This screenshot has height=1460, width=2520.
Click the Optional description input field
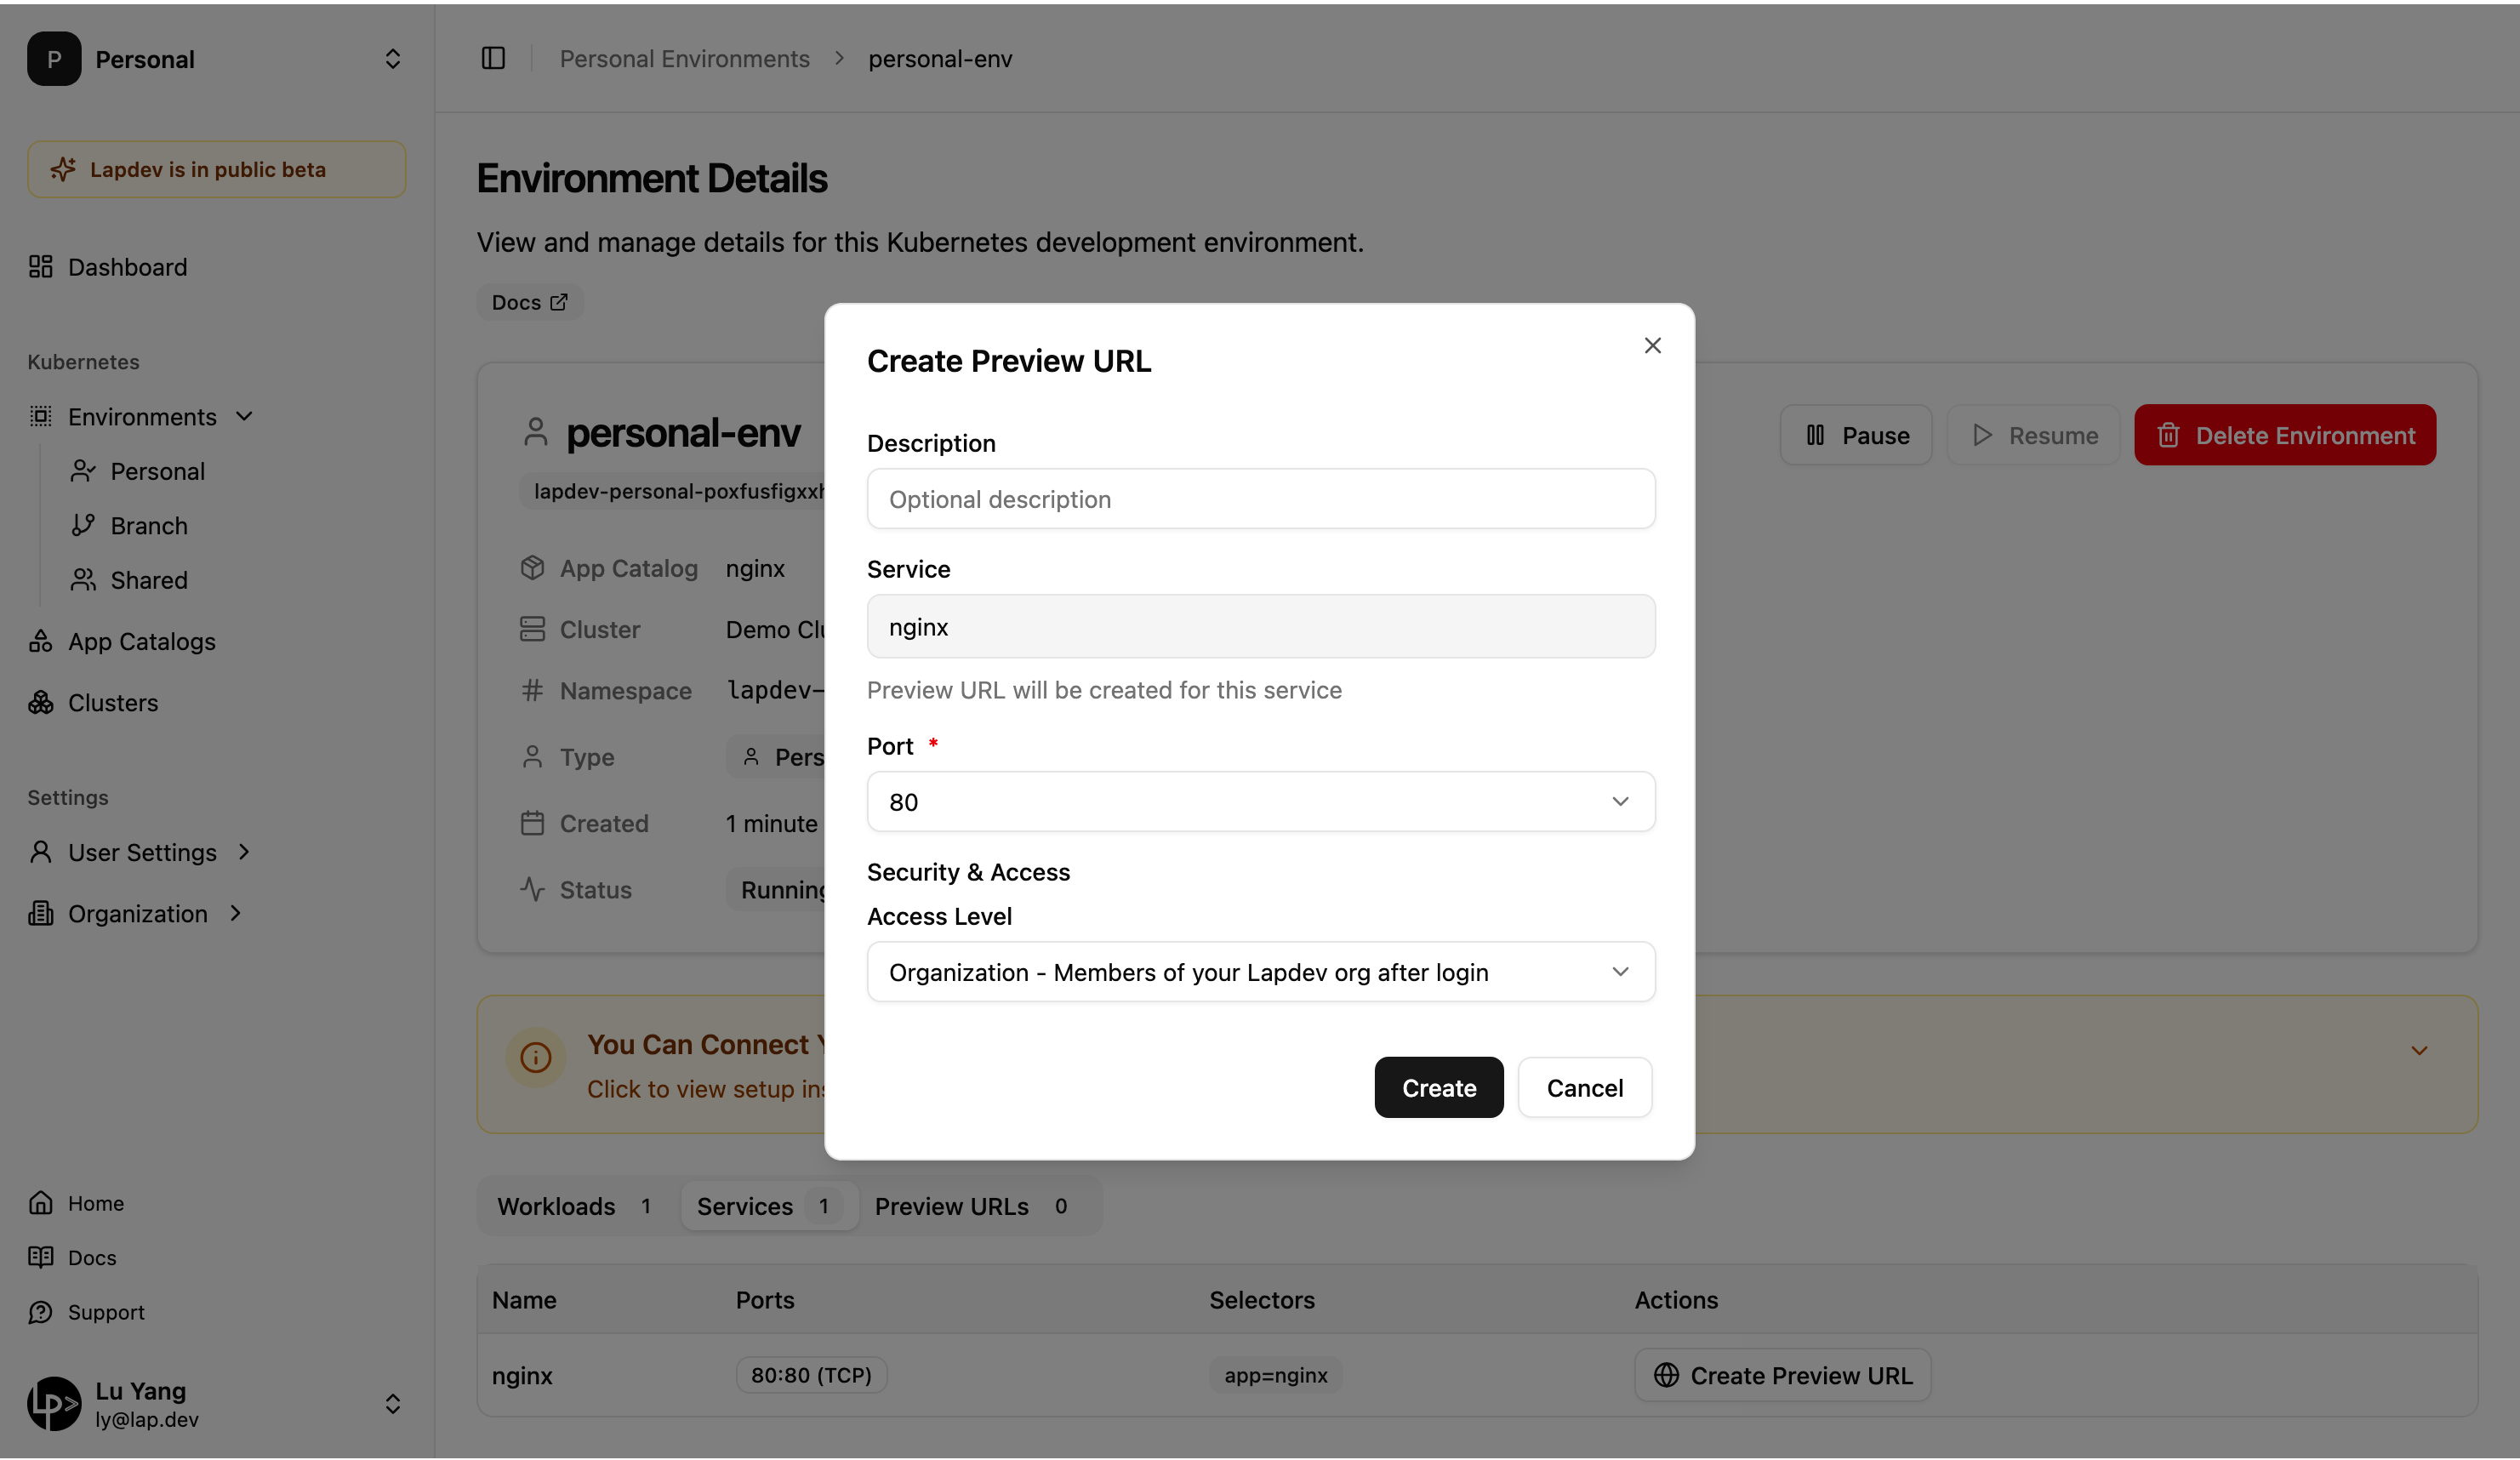1260,499
